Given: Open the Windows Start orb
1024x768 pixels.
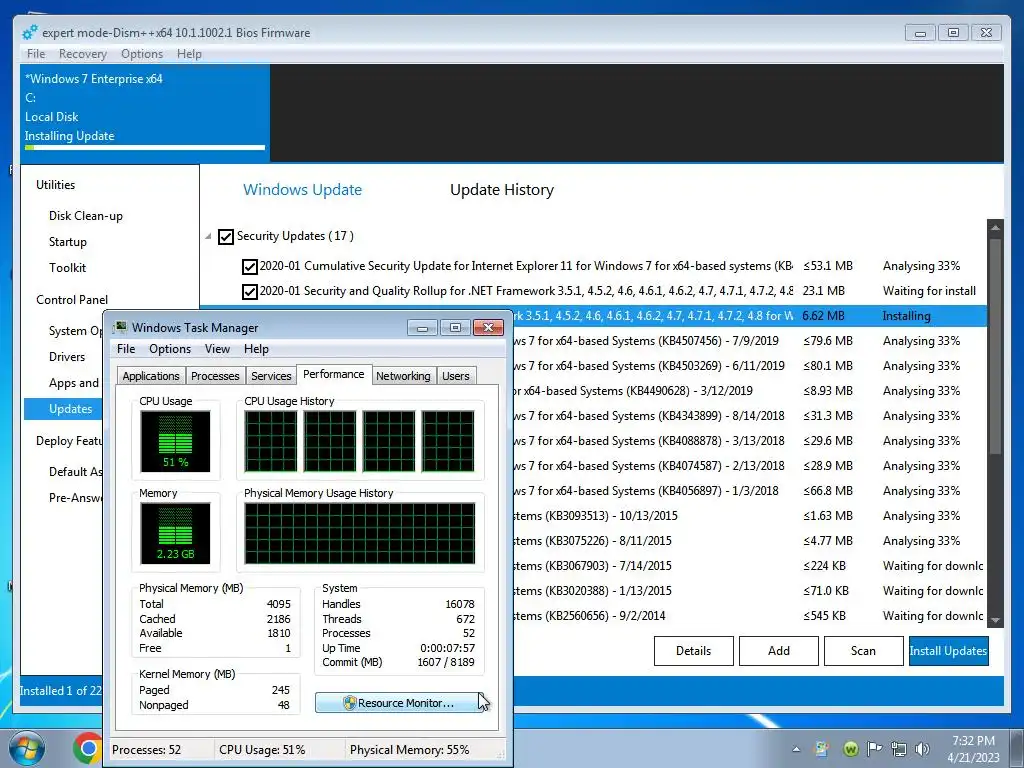Looking at the screenshot, I should coord(26,748).
